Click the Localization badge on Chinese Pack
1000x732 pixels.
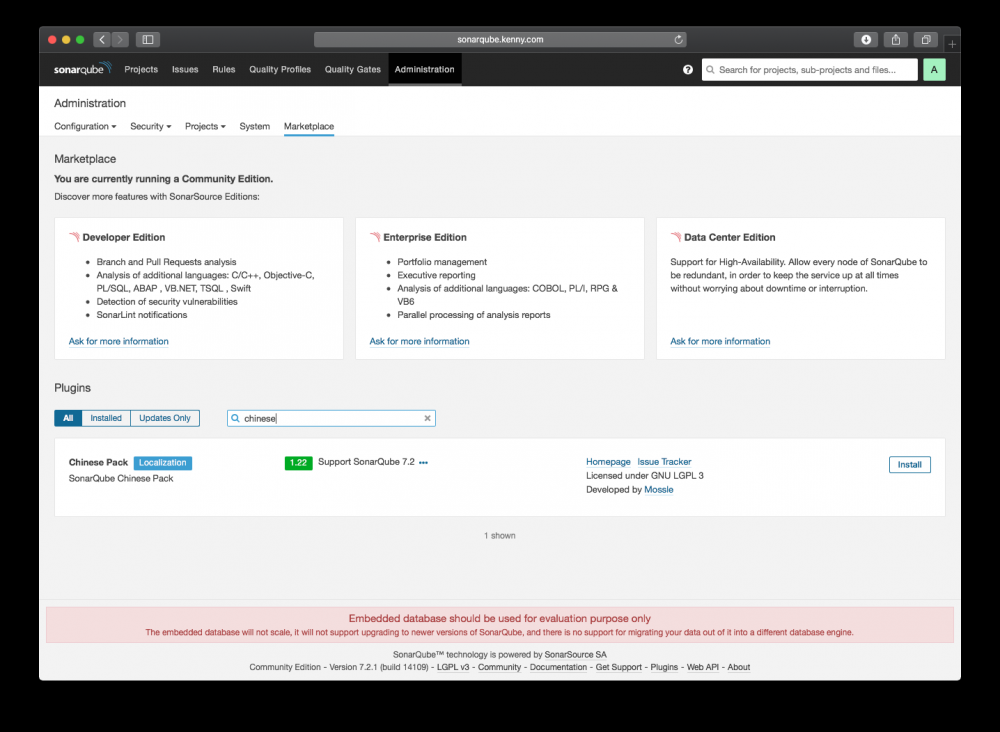click(x=162, y=462)
